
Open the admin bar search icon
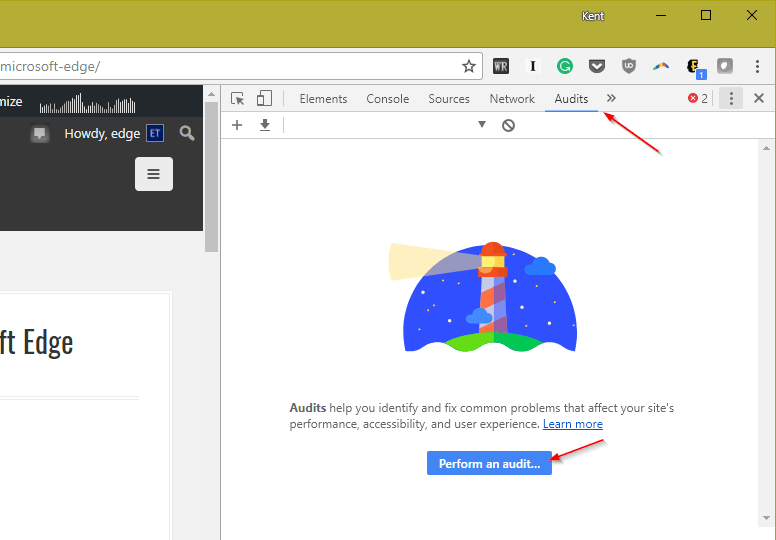[187, 133]
